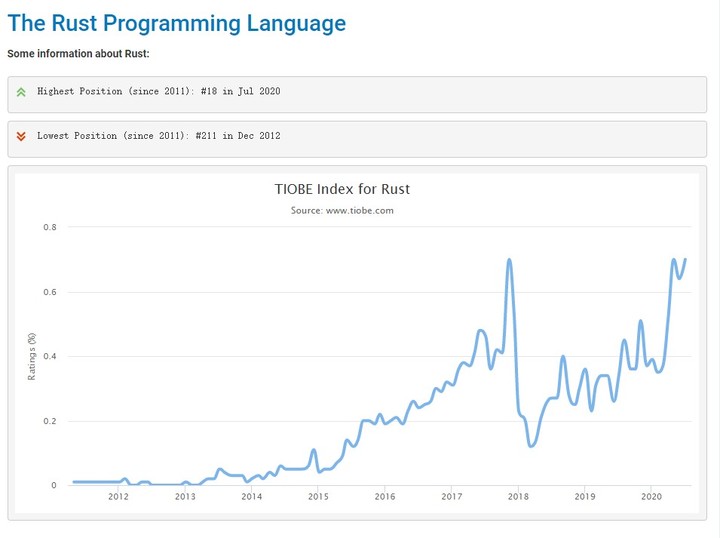Image resolution: width=720 pixels, height=538 pixels.
Task: Click the Highest Position #18 text
Action: 158,91
